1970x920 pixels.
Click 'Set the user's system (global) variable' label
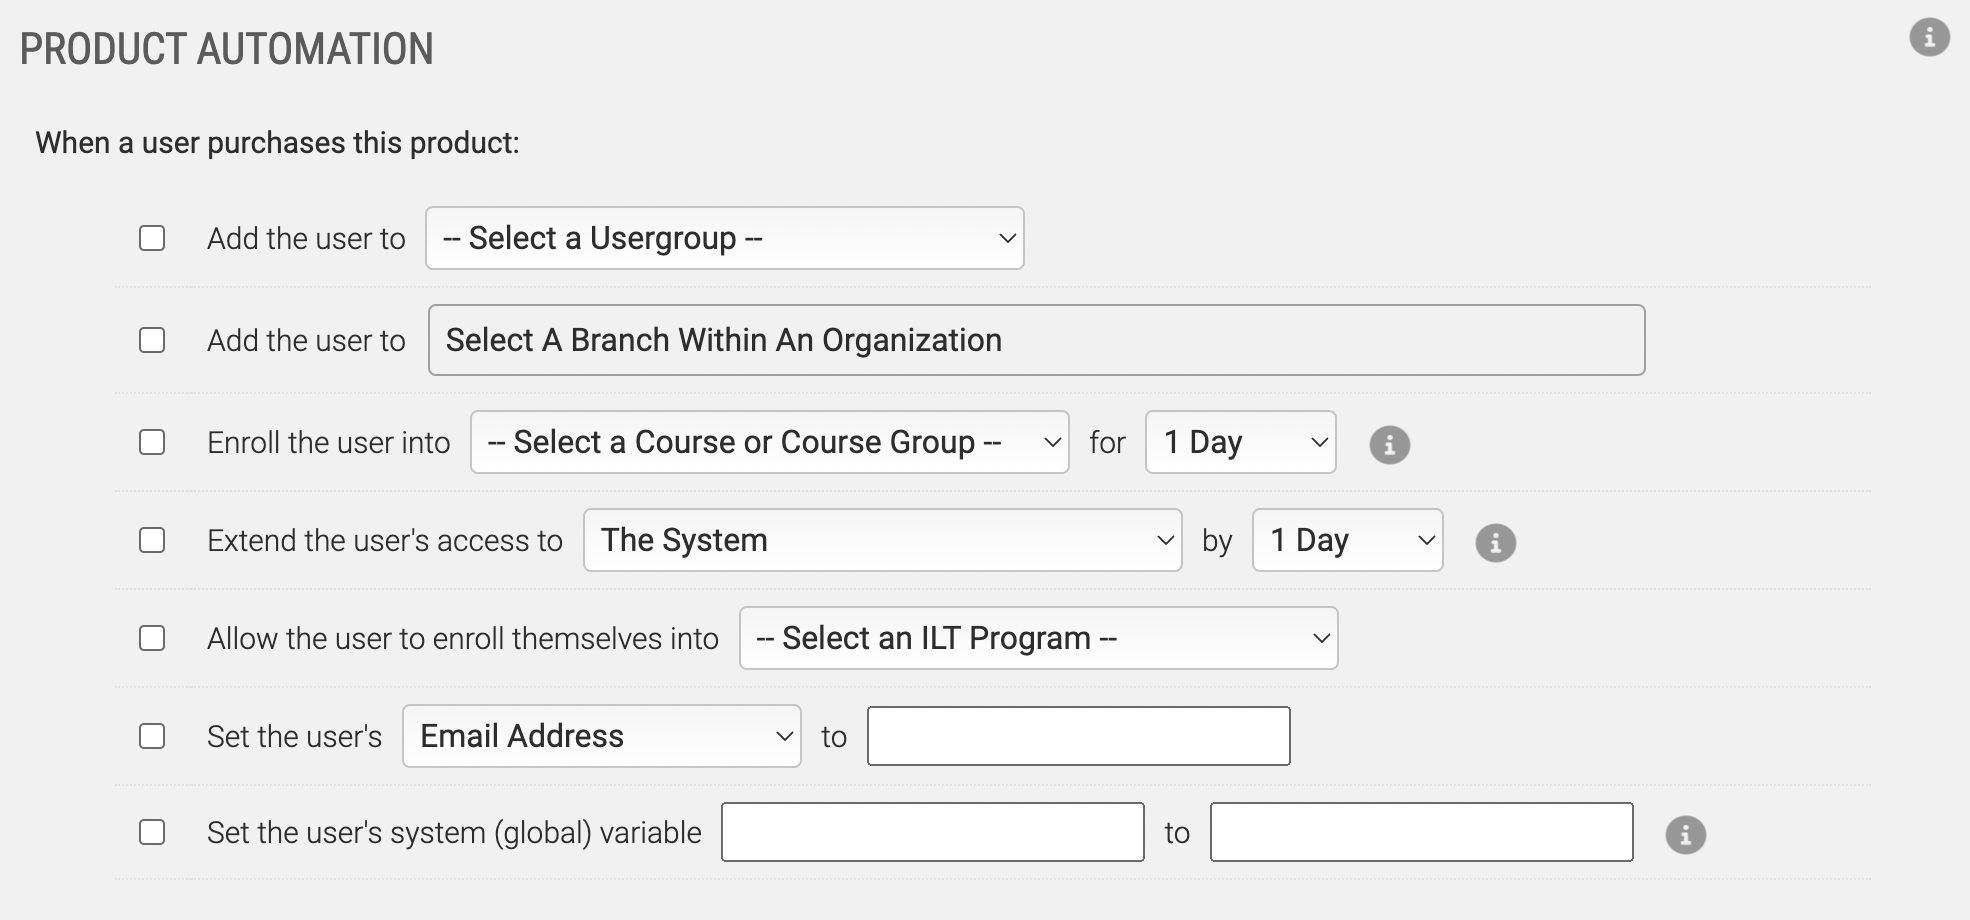[x=454, y=832]
